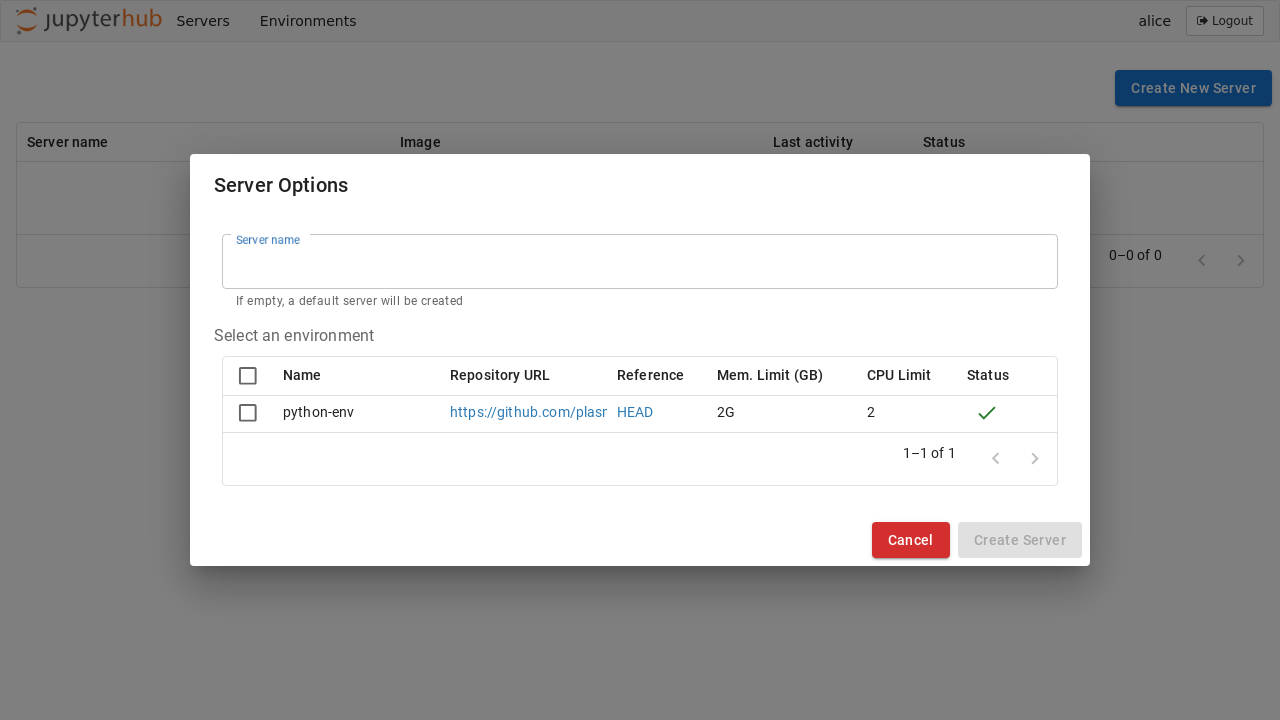Click the HEAD reference link
The height and width of the screenshot is (720, 1280).
pyautogui.click(x=635, y=412)
